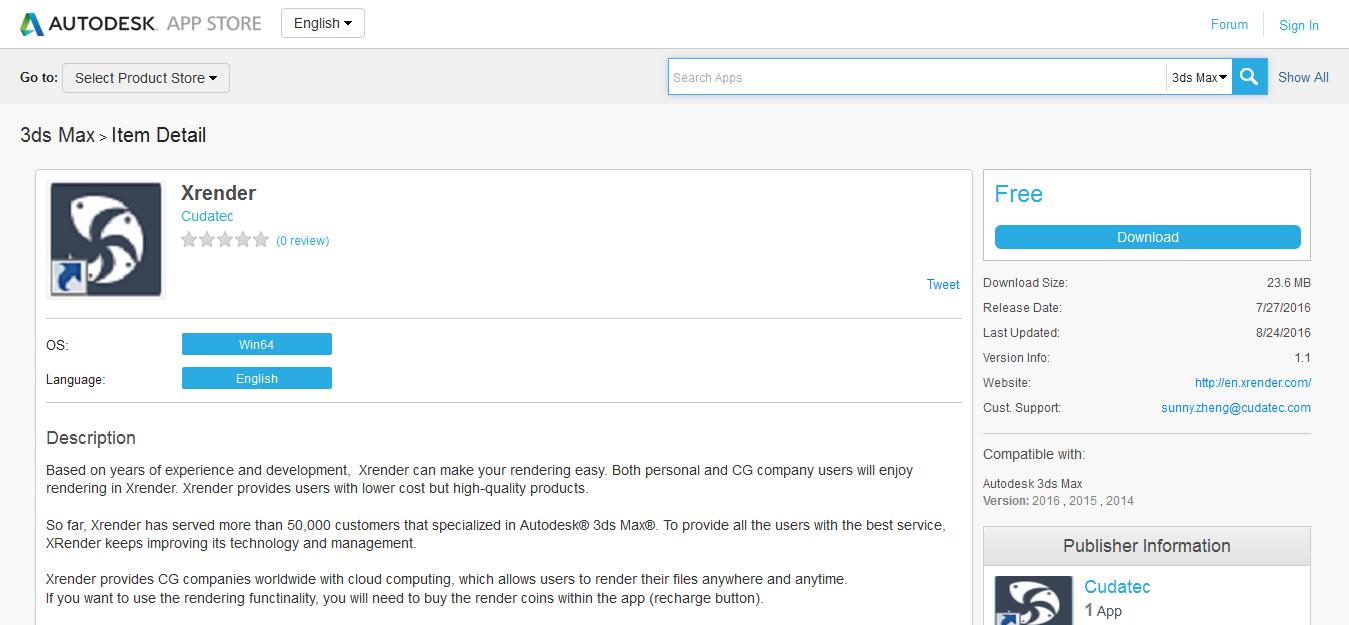Viewport: 1349px width, 625px height.
Task: Click the Cudatec publisher logo thumbnail
Action: tap(1033, 599)
